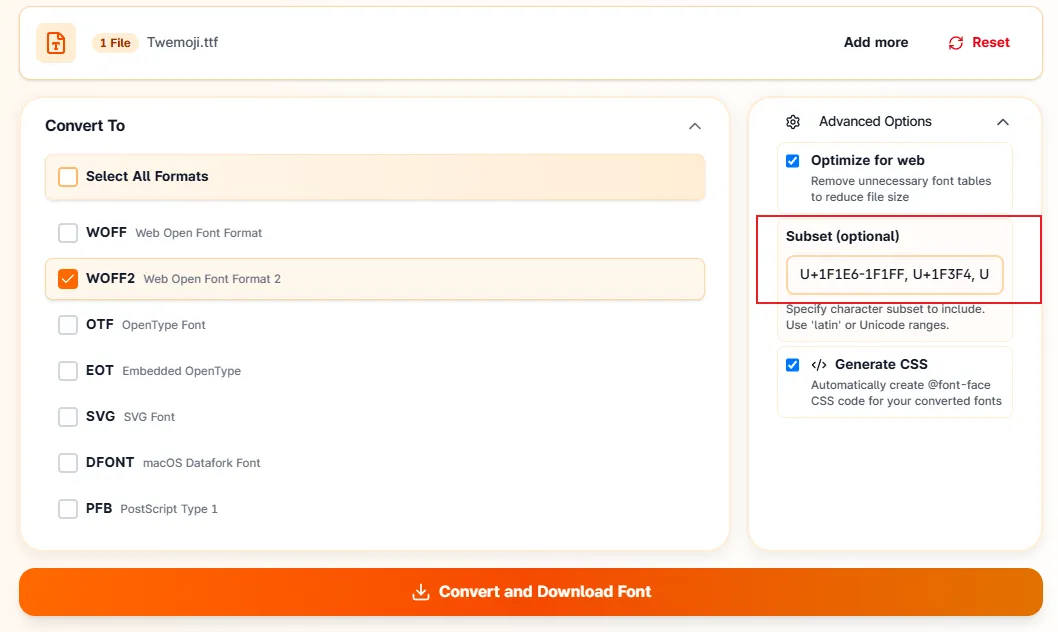The width and height of the screenshot is (1058, 632).
Task: Enable the WOFF format checkbox
Action: click(67, 233)
